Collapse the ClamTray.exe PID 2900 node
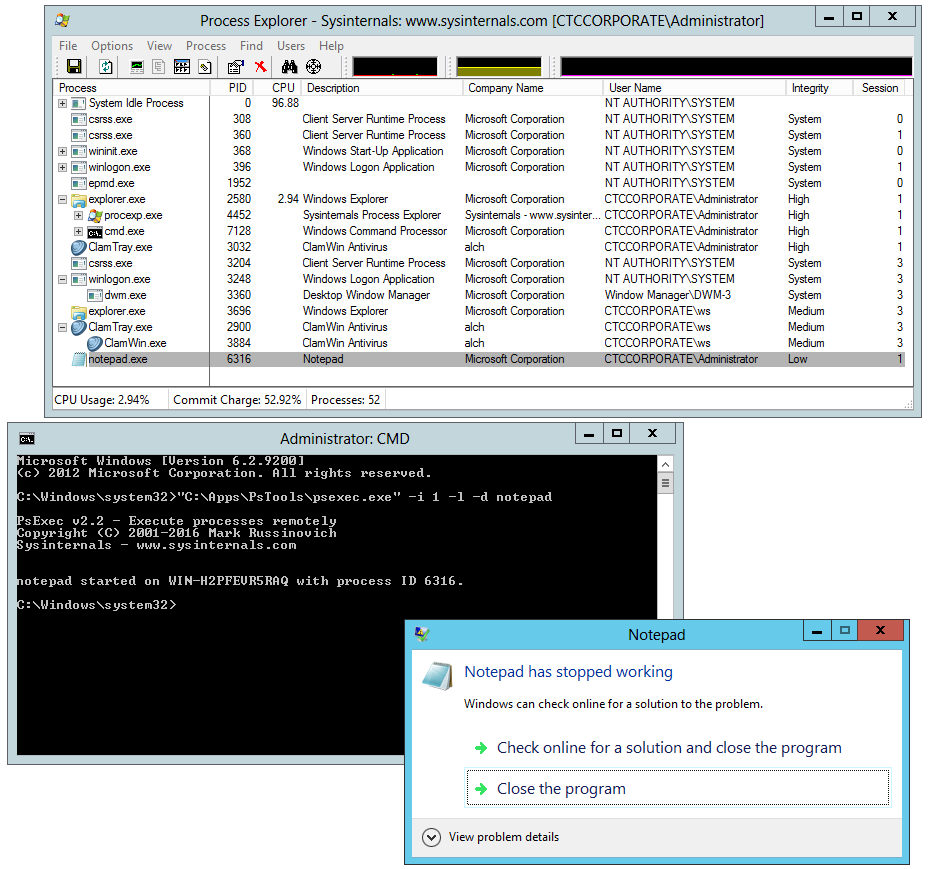Viewport: 929px width, 869px height. [62, 328]
